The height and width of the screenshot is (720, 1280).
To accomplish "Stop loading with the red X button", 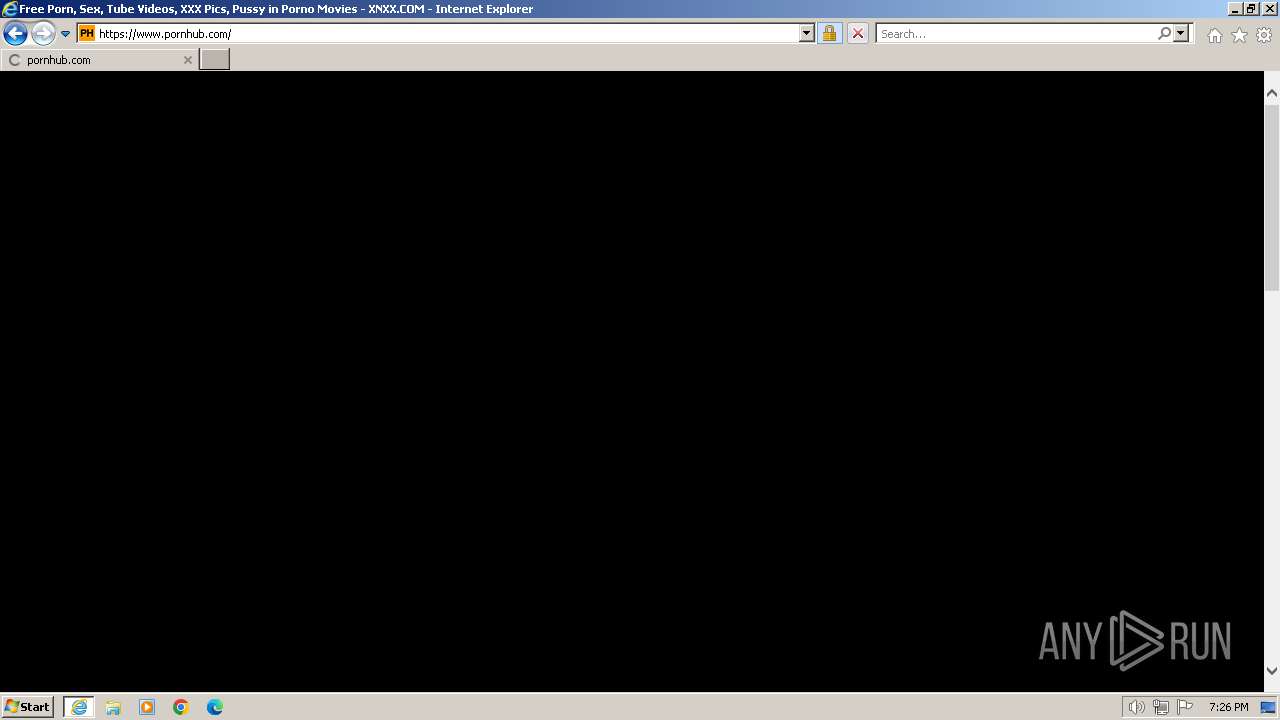I will (858, 34).
